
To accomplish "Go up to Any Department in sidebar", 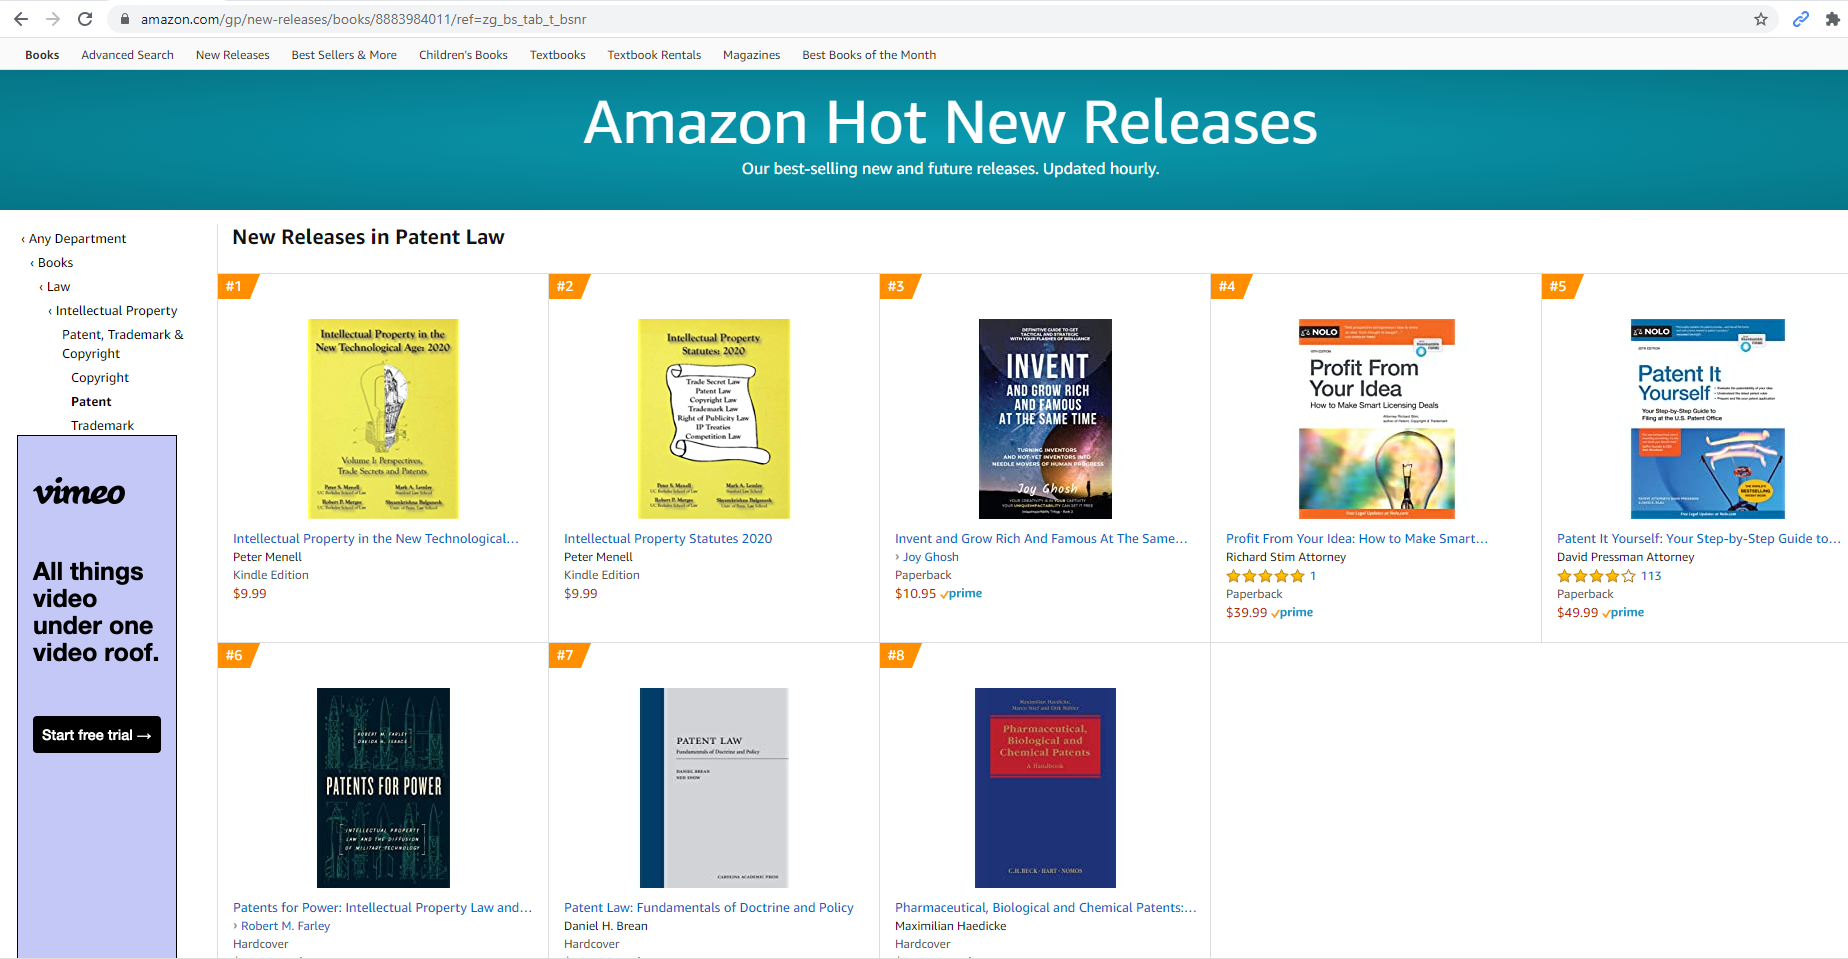I will (x=77, y=239).
